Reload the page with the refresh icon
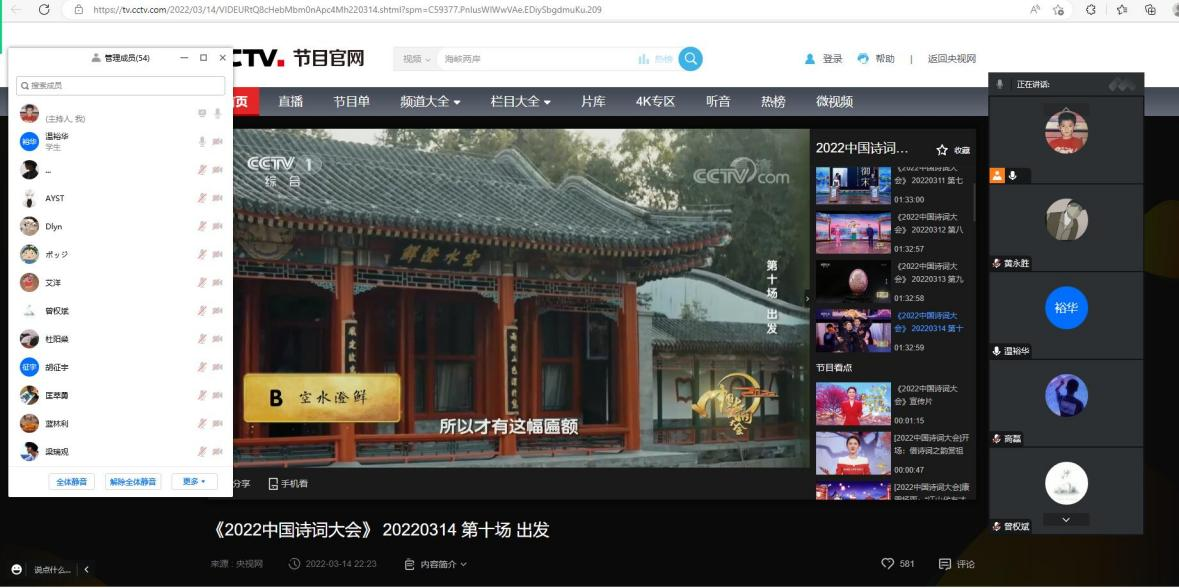The image size is (1179, 588). pos(44,10)
